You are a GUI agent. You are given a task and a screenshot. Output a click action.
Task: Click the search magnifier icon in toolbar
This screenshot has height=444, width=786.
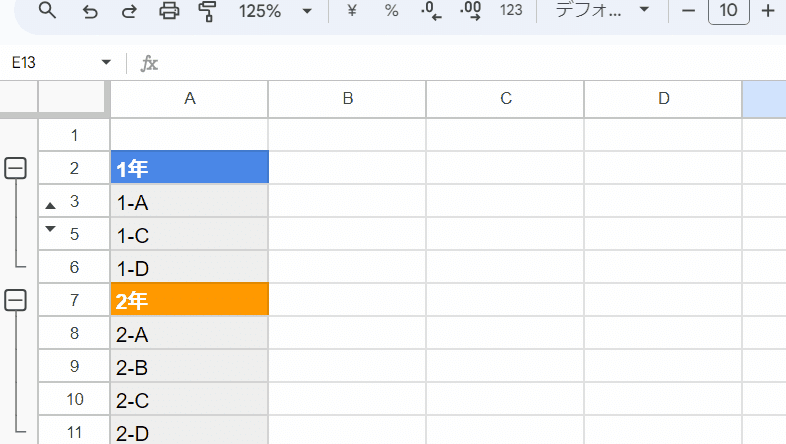(47, 10)
